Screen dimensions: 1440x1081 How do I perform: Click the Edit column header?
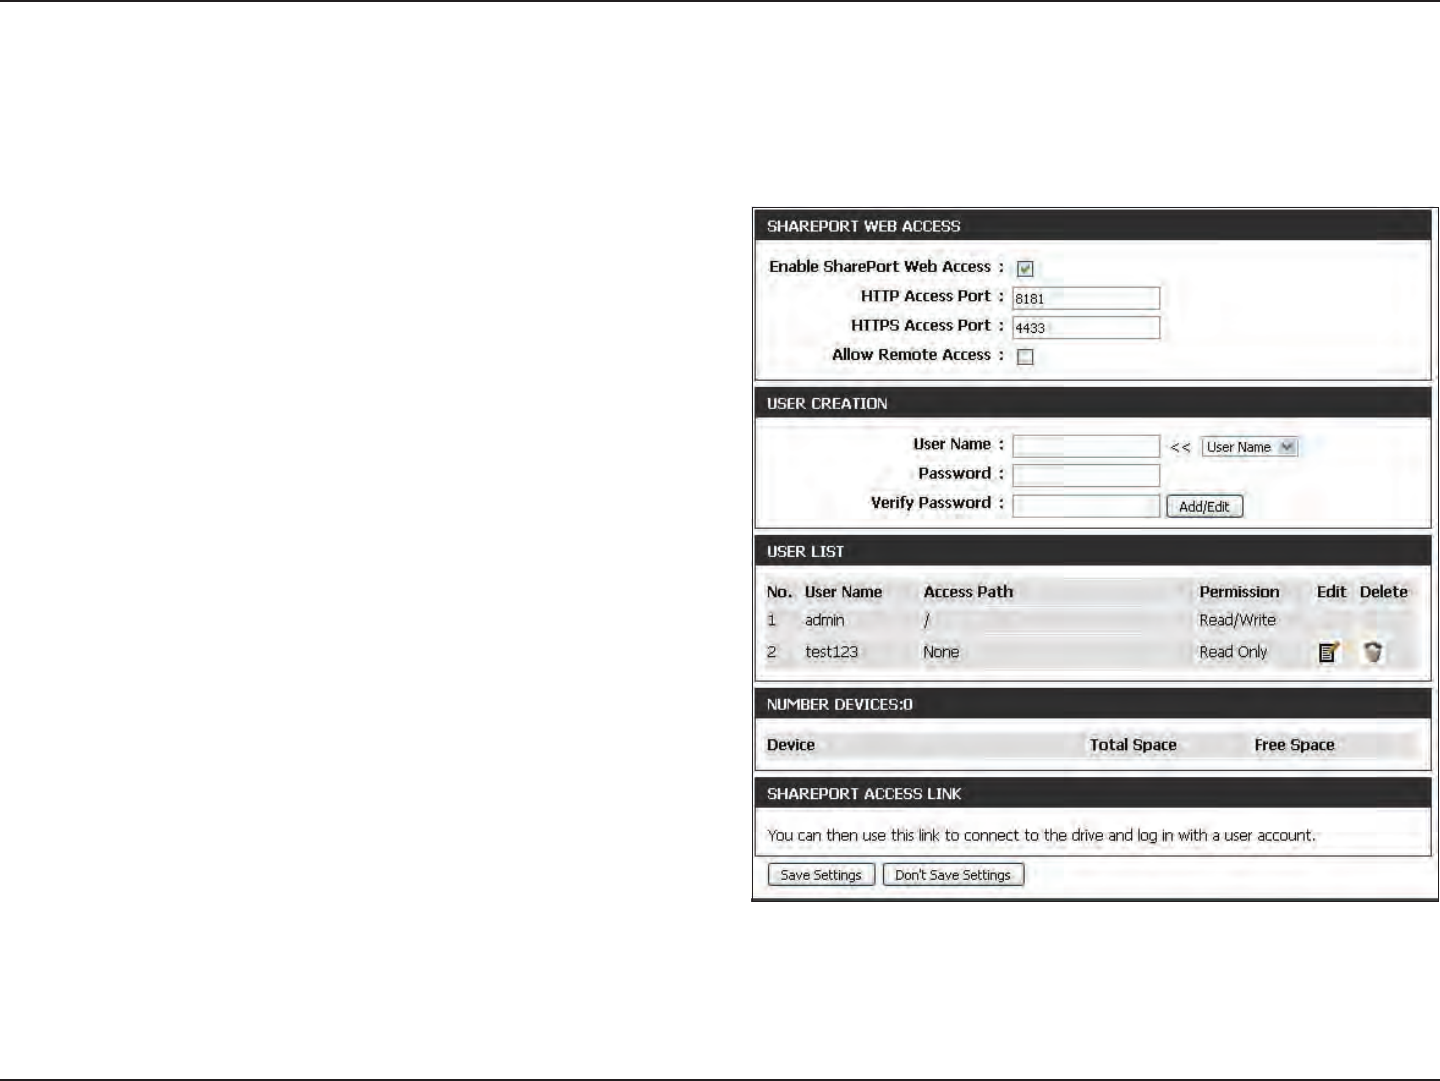(x=1331, y=592)
